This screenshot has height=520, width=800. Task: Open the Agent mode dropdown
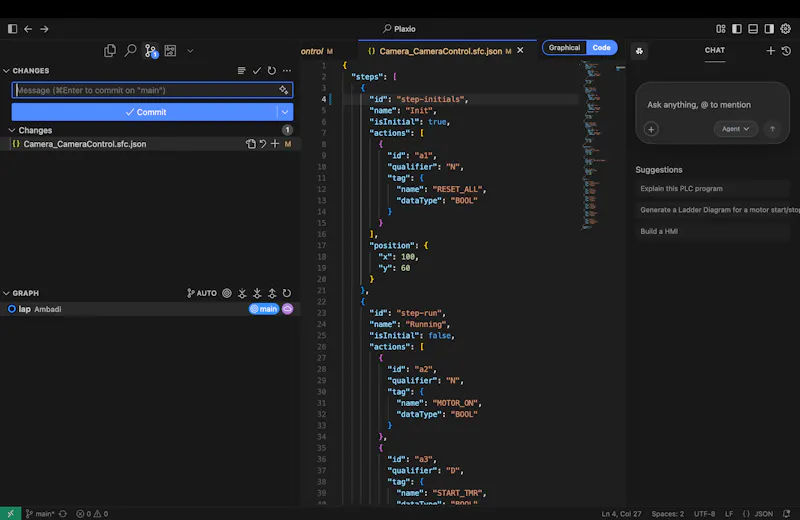(x=735, y=129)
